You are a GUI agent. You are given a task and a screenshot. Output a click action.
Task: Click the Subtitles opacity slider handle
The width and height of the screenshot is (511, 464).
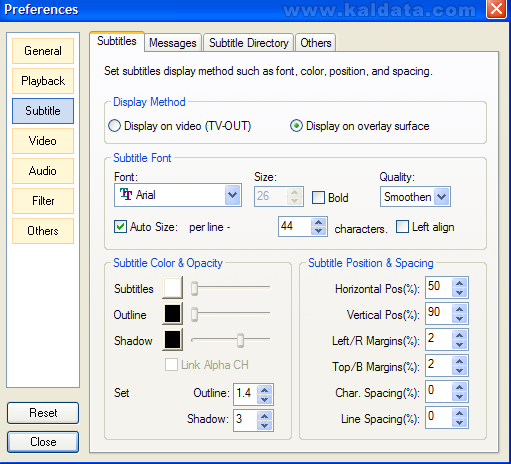(194, 288)
